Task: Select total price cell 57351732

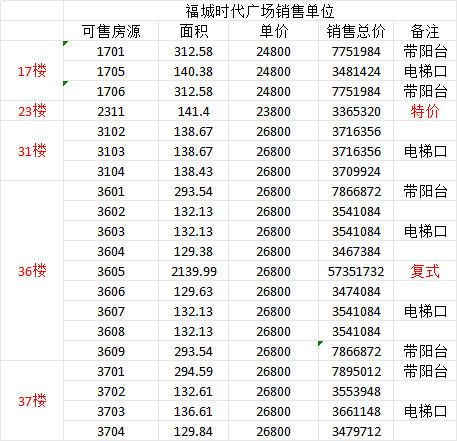Action: (x=356, y=271)
